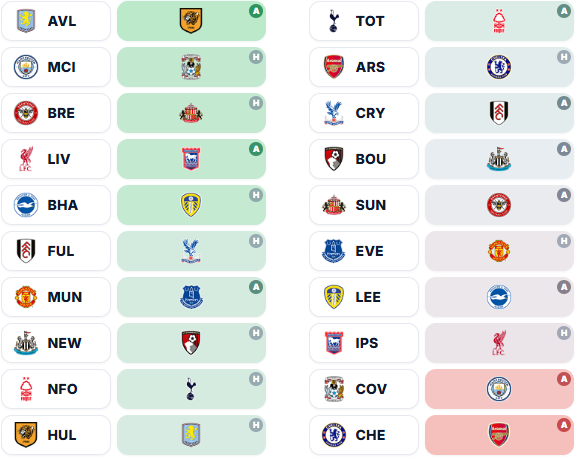This screenshot has height=459, width=584.
Task: Click the Ipswich crest in LIV fixture
Action: 191,159
